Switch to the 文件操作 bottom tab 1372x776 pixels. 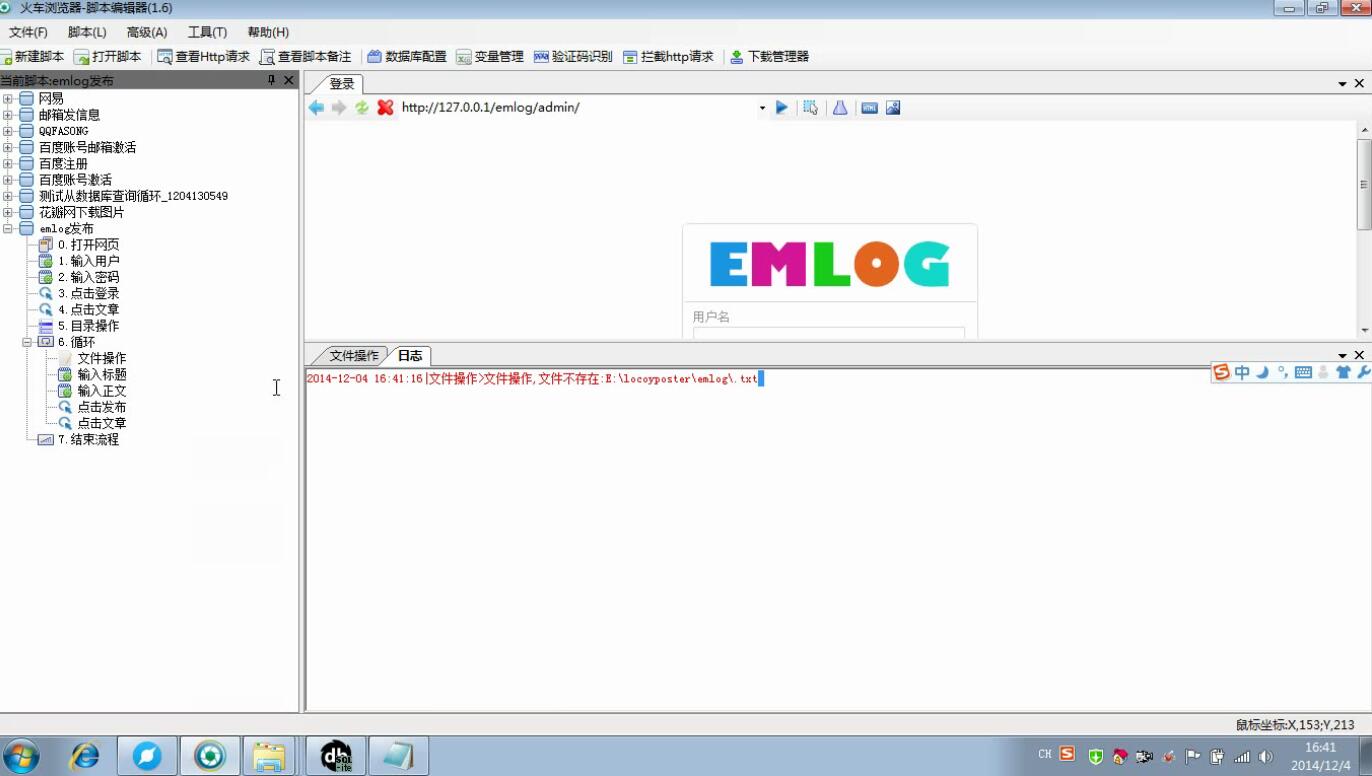354,355
